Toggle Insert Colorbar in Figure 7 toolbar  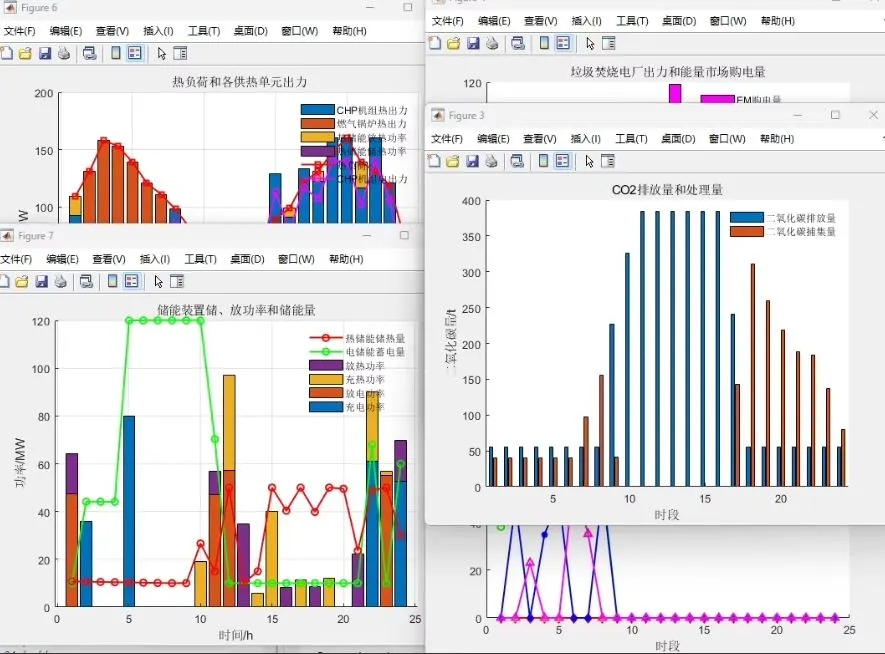[112, 282]
